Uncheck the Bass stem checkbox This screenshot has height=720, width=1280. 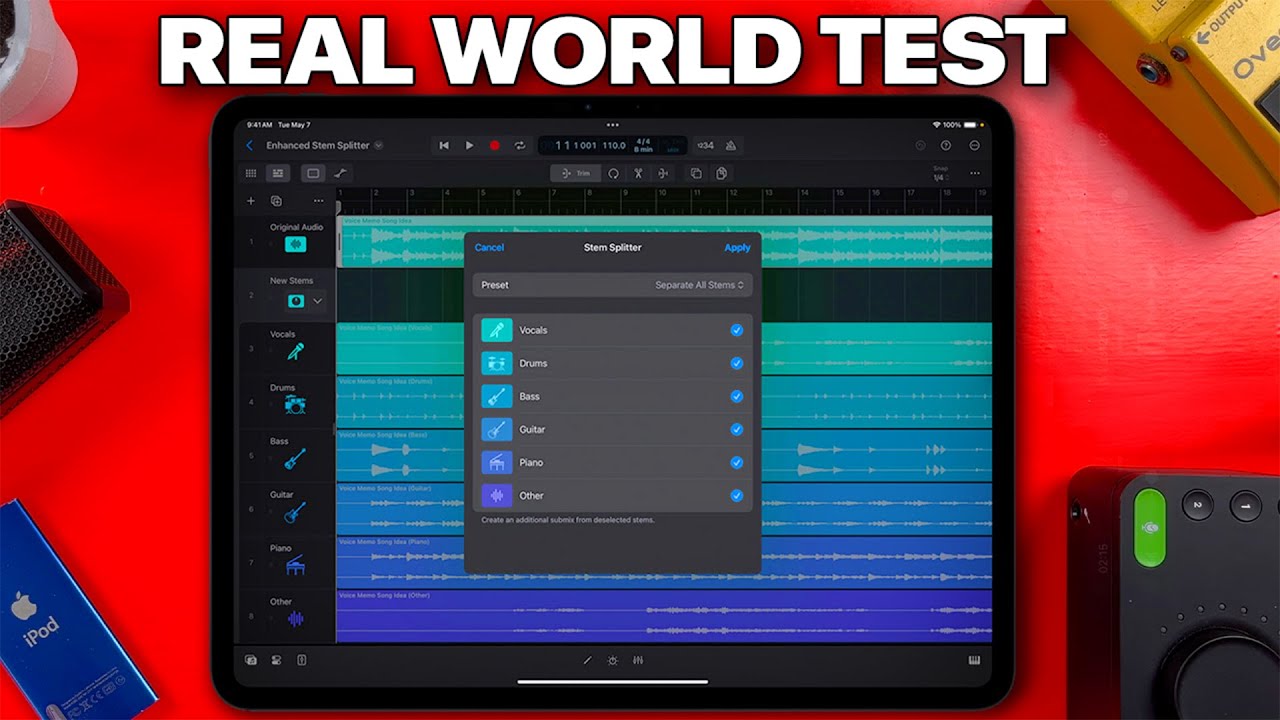tap(737, 396)
